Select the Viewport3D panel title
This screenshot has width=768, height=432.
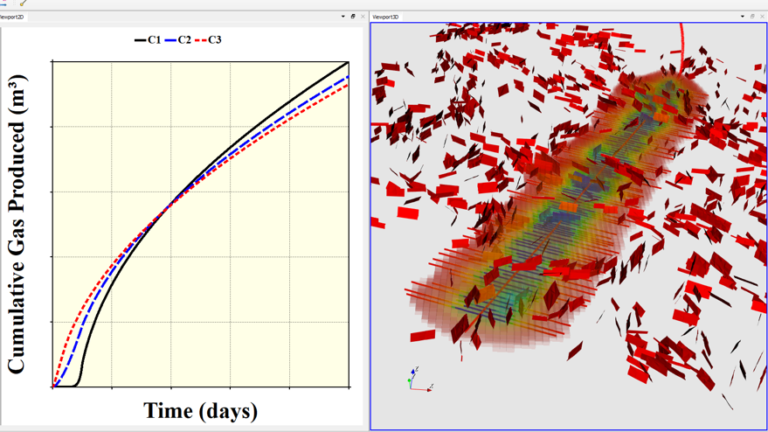click(385, 17)
